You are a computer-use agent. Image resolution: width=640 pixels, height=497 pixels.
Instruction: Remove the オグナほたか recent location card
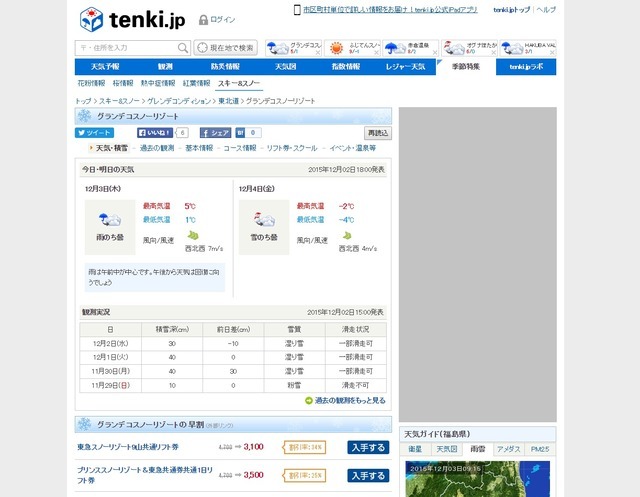click(x=493, y=53)
